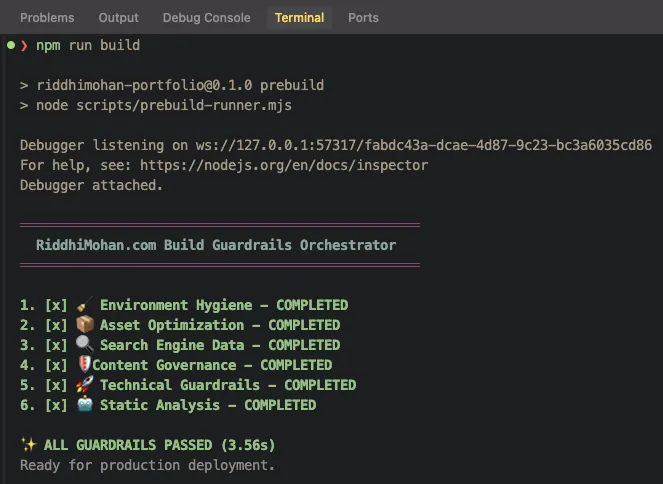Click the ws://127.0.0.1:57317 debugger URL
Screen dimensions: 663x484
coord(423,145)
